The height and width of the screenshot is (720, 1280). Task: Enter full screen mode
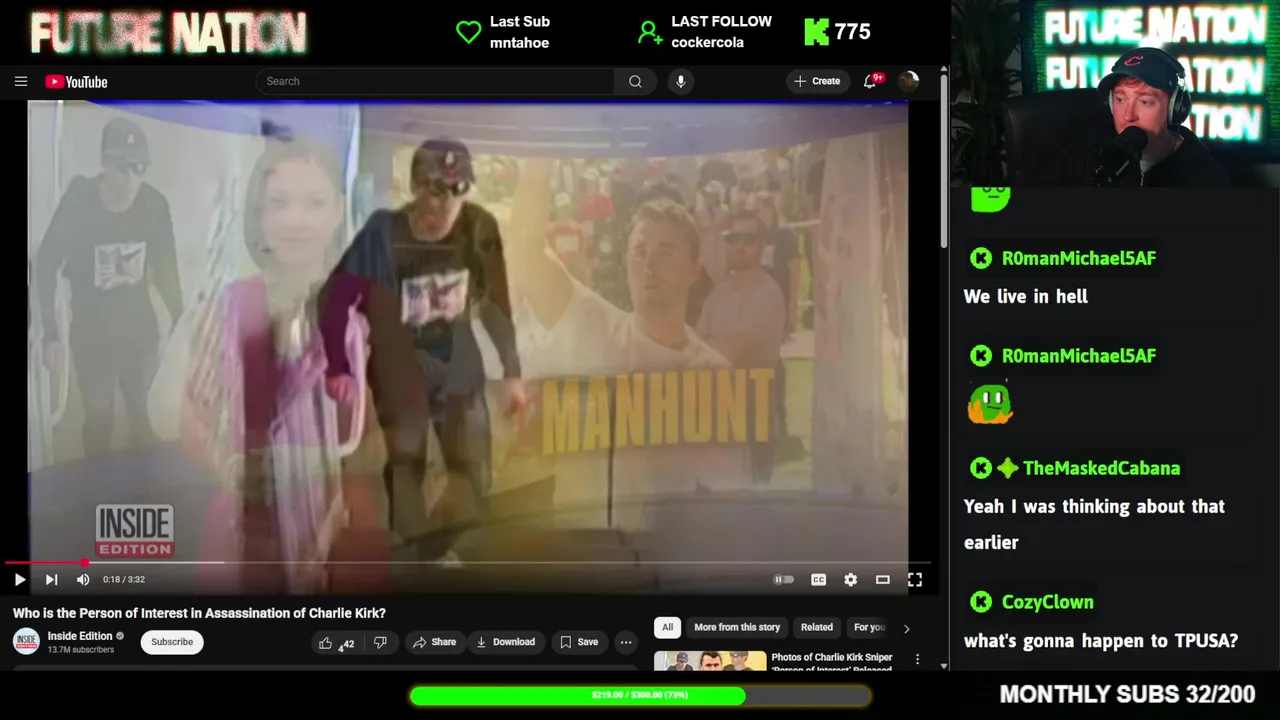(914, 579)
